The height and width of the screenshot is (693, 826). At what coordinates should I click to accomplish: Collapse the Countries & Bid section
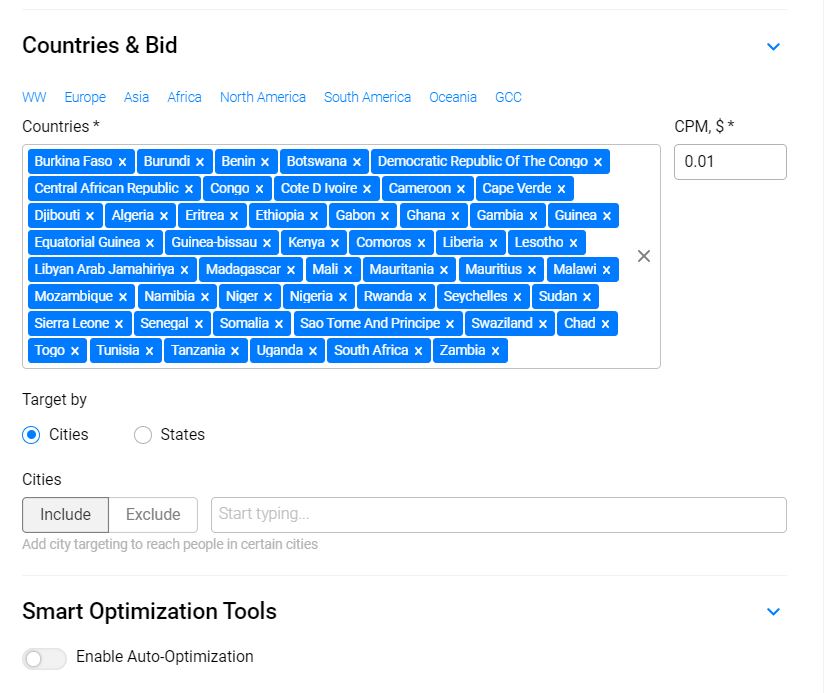(x=773, y=46)
